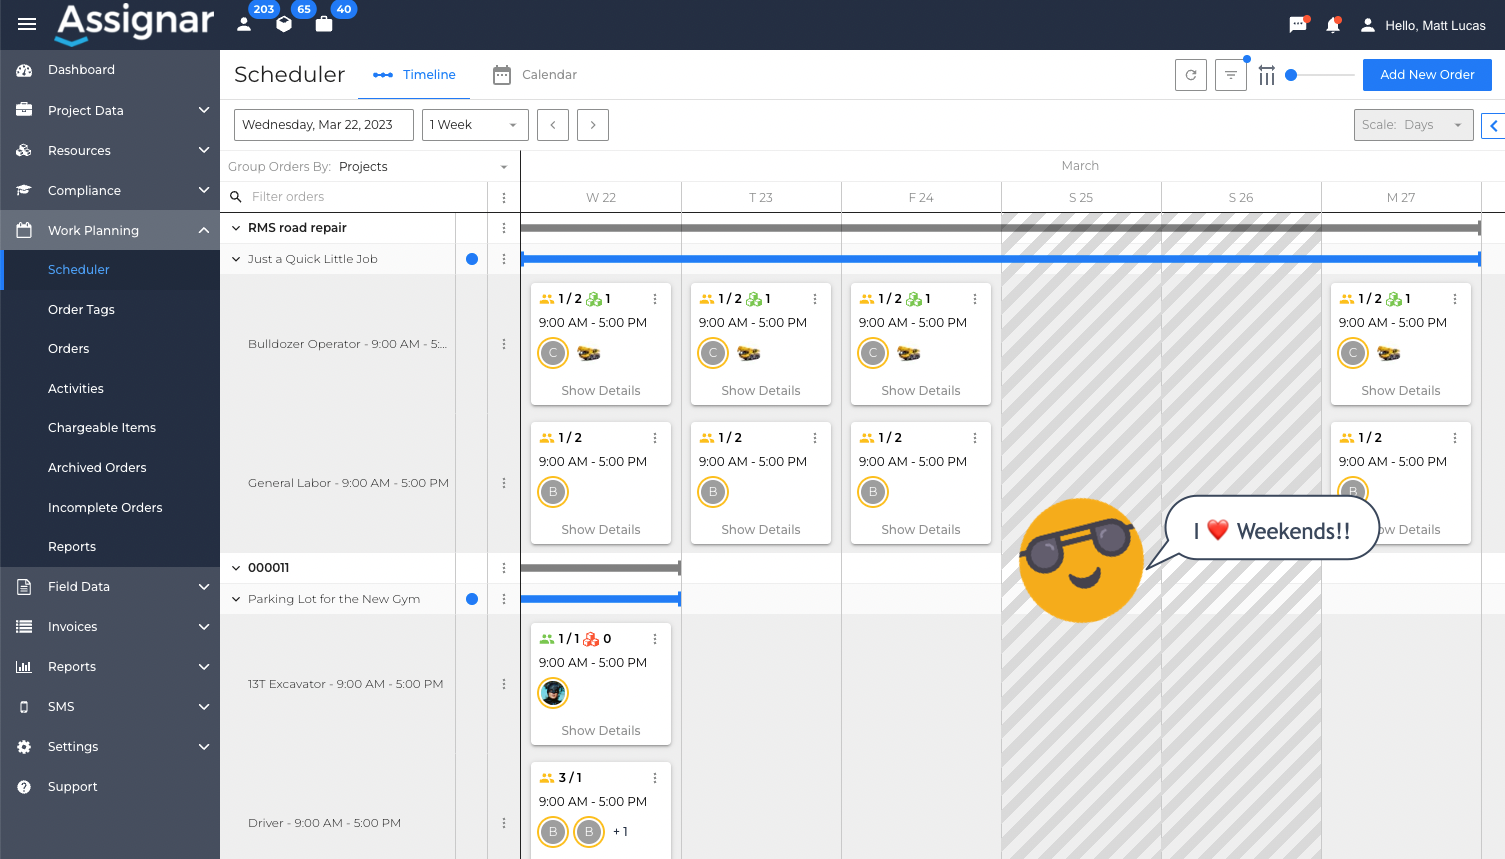Adjust the zoom slider handle
The width and height of the screenshot is (1505, 859).
pos(1291,75)
